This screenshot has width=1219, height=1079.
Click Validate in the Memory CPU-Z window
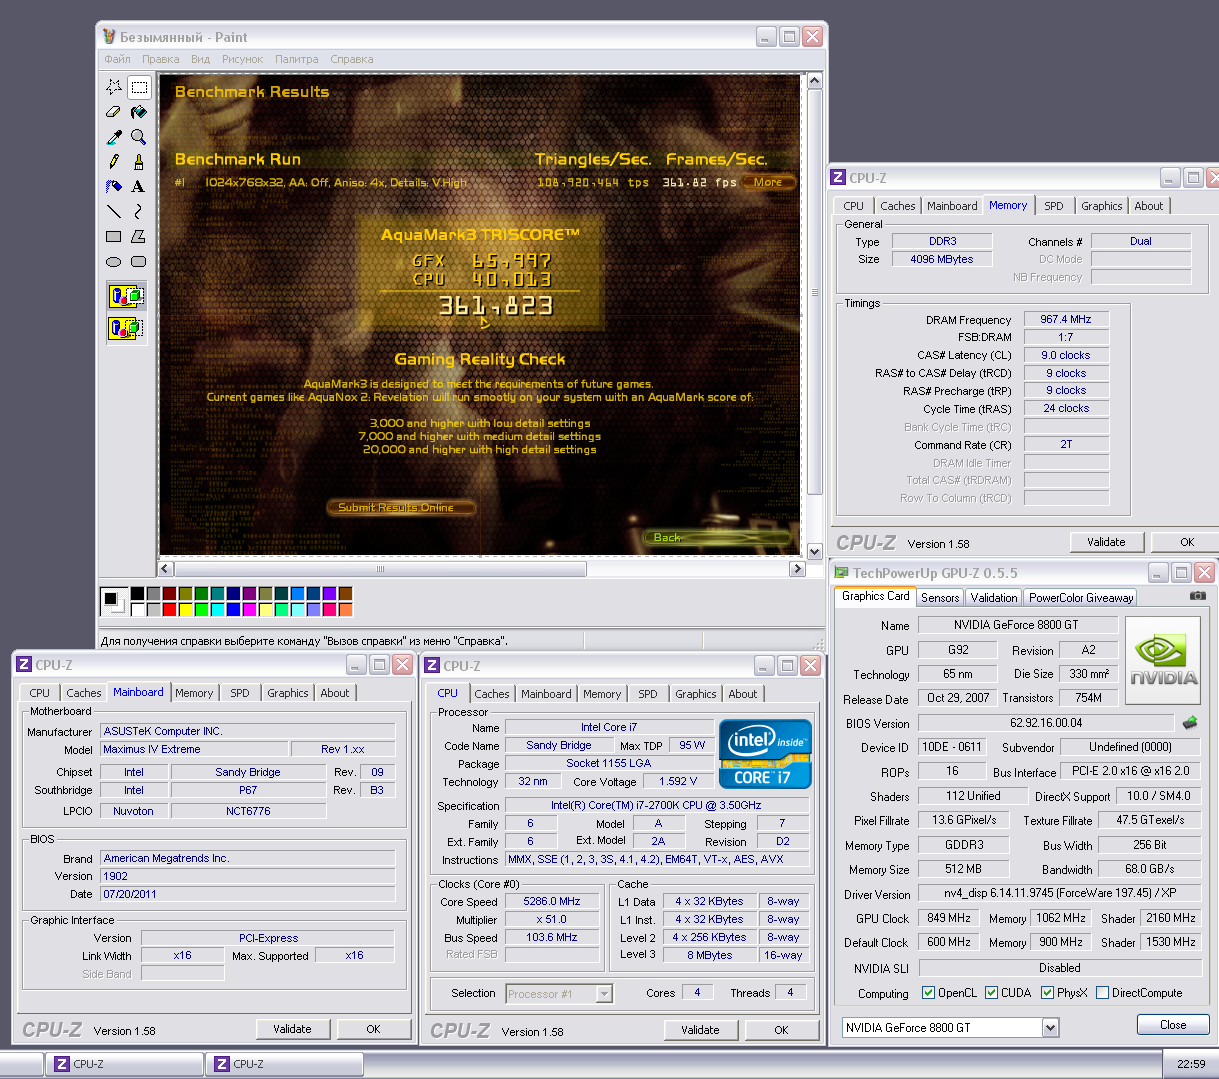[x=1106, y=542]
